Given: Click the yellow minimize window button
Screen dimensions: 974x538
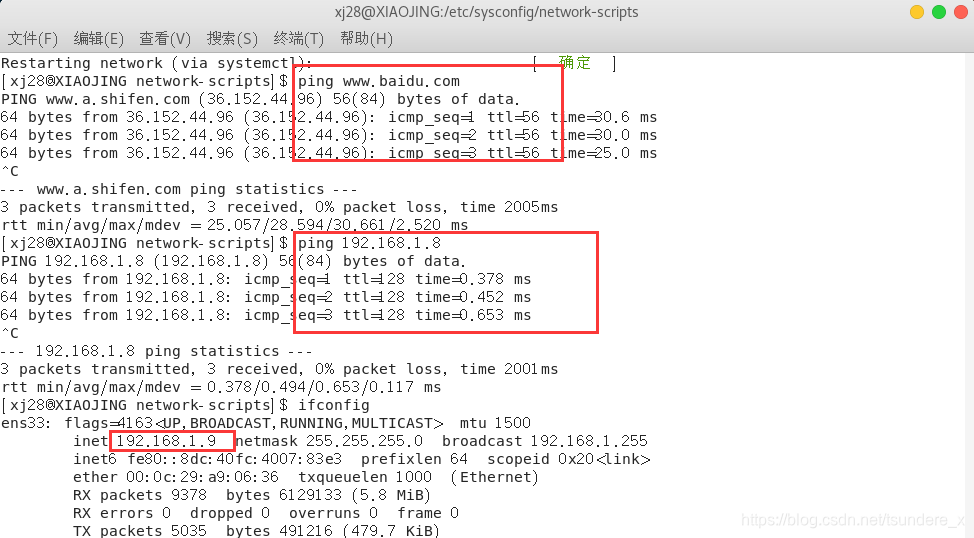Looking at the screenshot, I should pyautogui.click(x=917, y=12).
